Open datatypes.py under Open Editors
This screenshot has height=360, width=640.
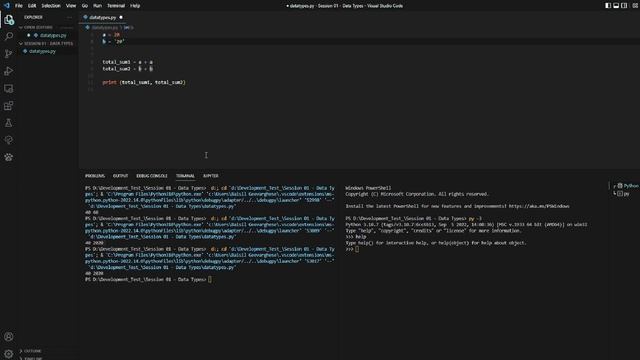[52, 36]
